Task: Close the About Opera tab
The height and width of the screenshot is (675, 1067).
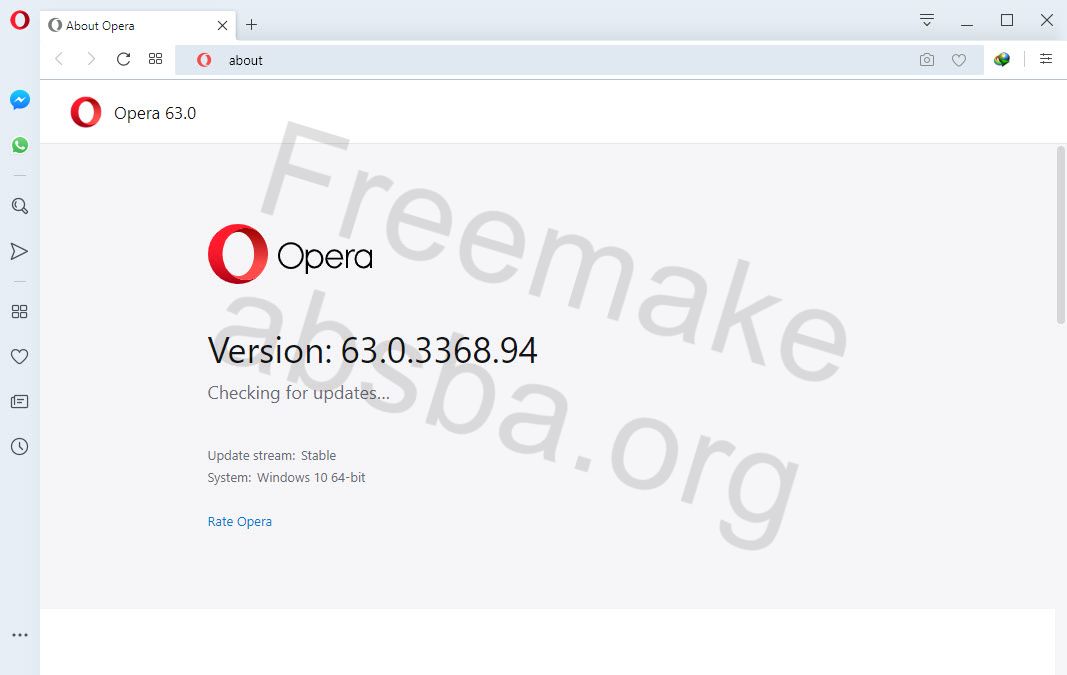Action: [222, 25]
